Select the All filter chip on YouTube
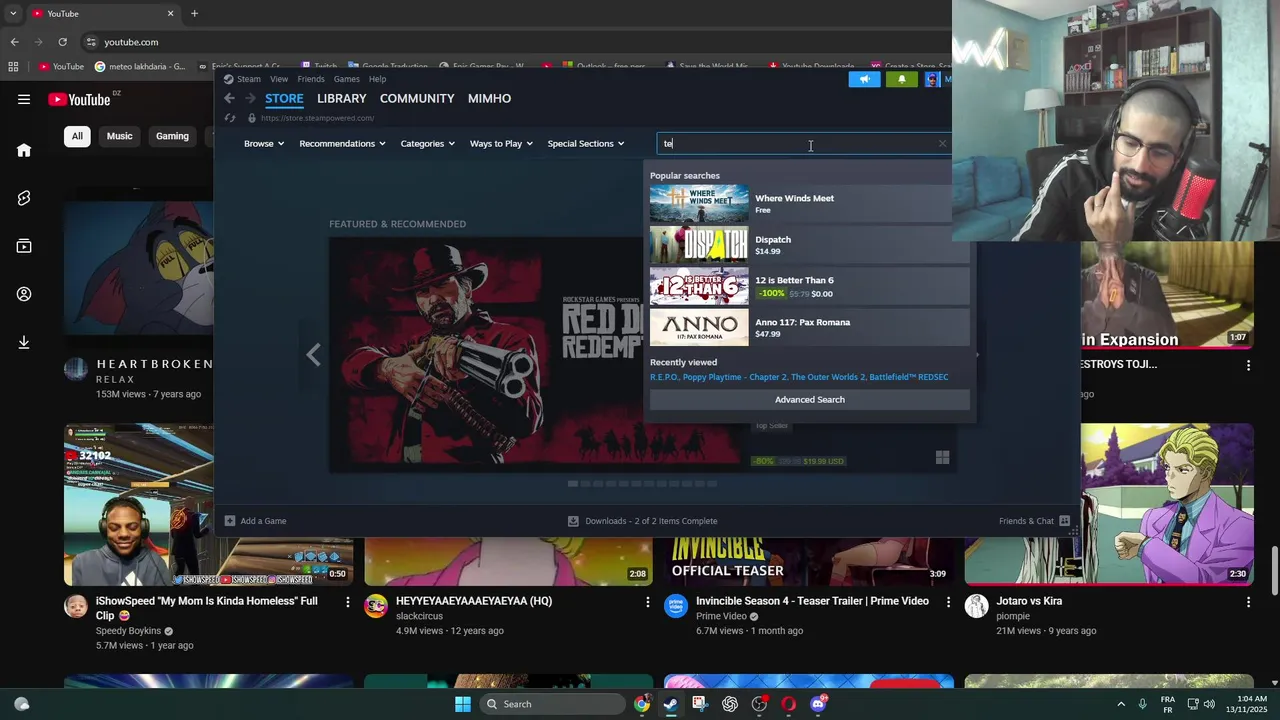The image size is (1280, 720). point(77,136)
